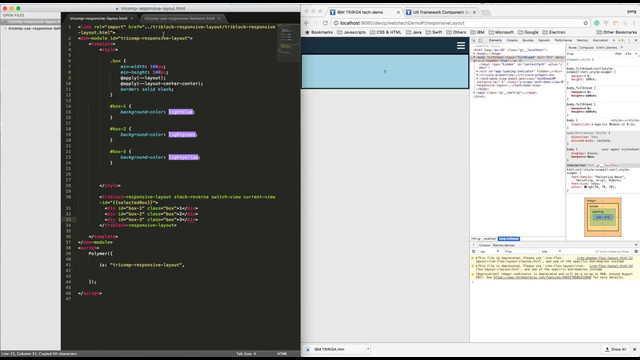Select the DevTools Network tab
Viewport: 640px width, 360px height.
point(544,40)
